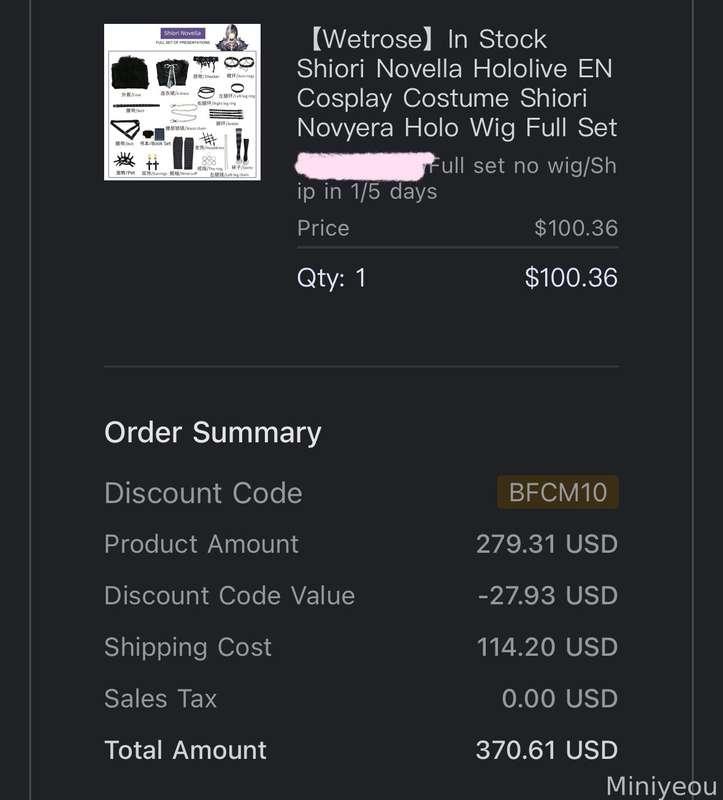Select the Total Amount 370.61 USD value
This screenshot has height=800, width=723.
point(546,750)
